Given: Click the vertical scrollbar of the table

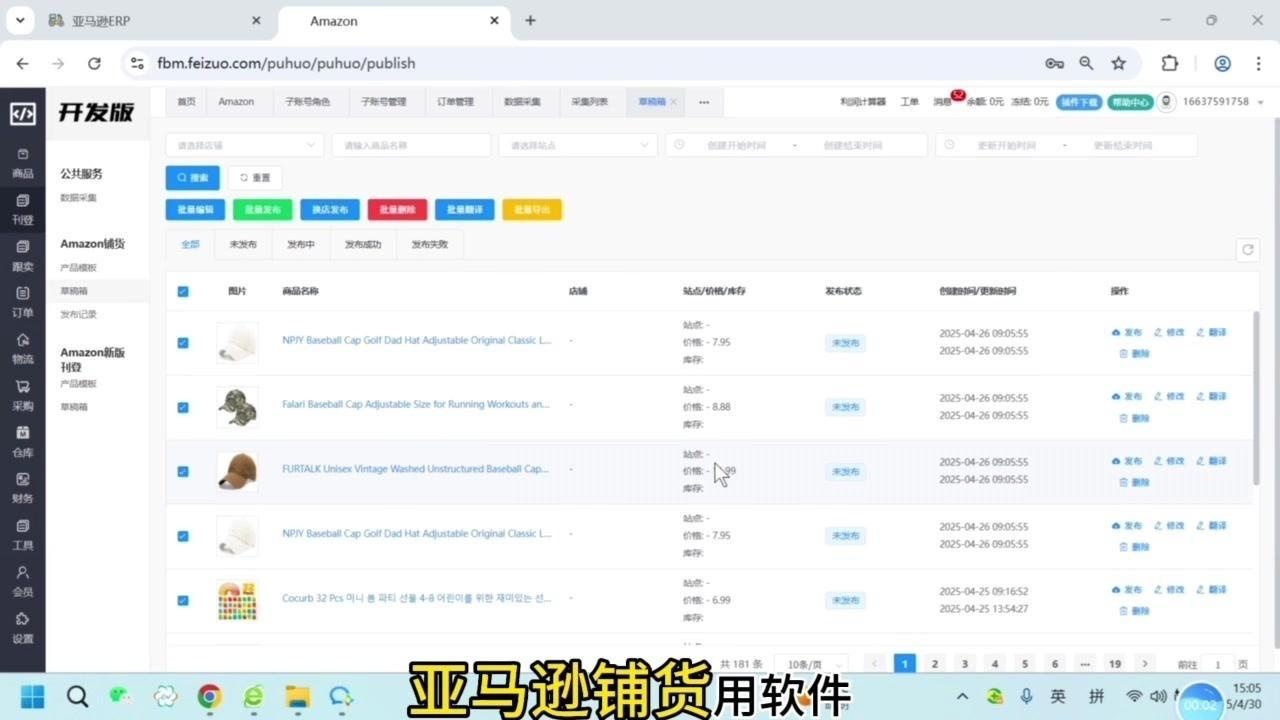Looking at the screenshot, I should (1257, 400).
